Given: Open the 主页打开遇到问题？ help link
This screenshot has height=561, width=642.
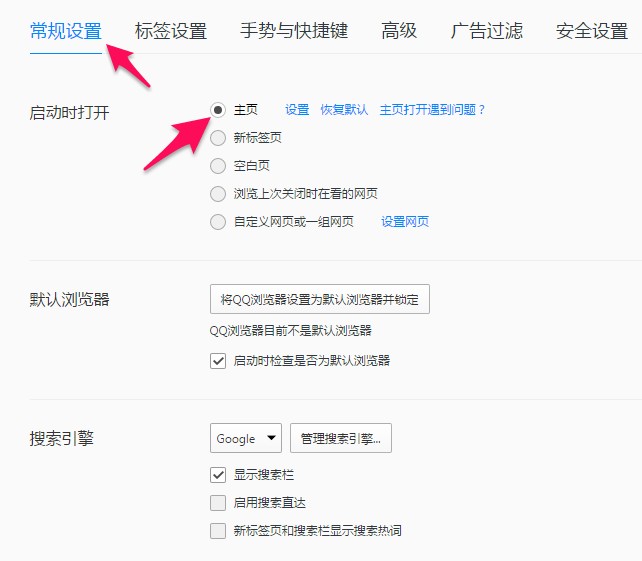Looking at the screenshot, I should coord(432,110).
